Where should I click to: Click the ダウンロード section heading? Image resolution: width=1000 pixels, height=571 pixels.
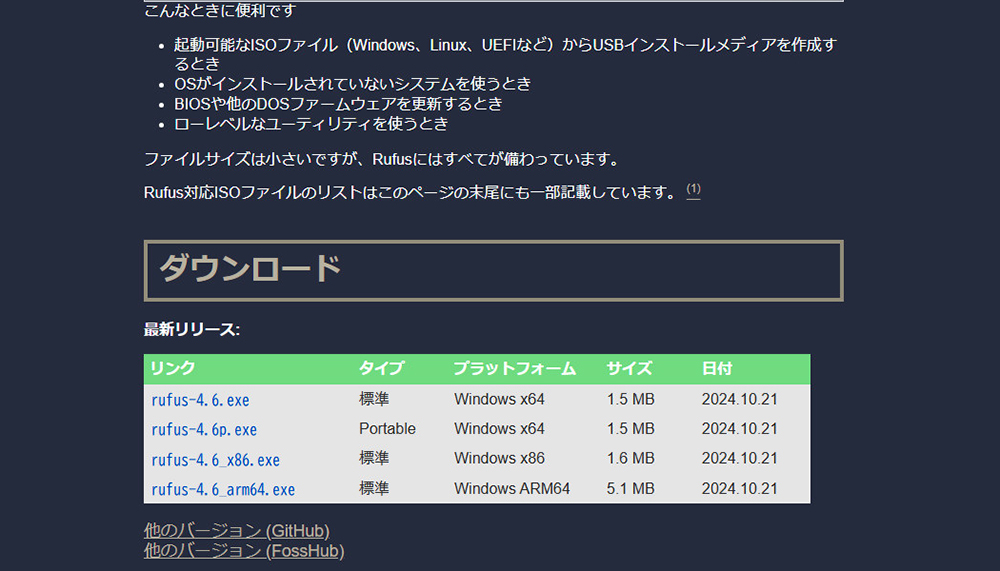(250, 269)
